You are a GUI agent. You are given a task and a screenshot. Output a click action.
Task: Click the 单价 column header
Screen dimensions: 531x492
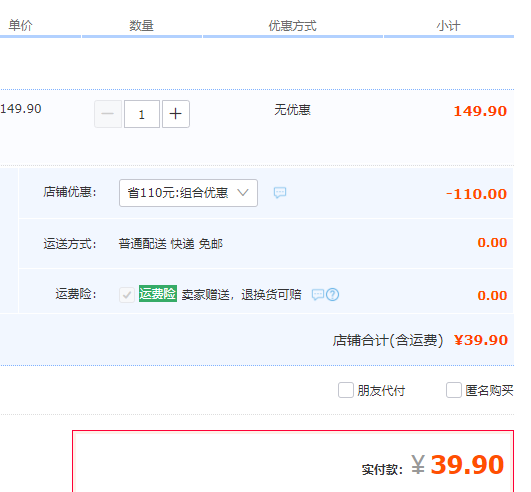point(20,25)
